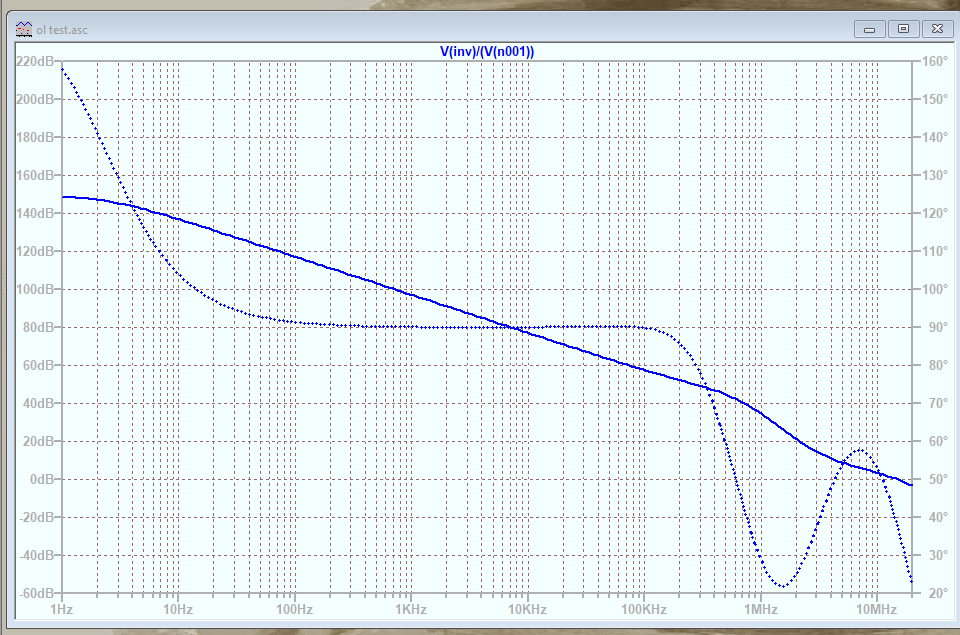Click the 20dB magnitude axis label
Viewport: 960px width, 635px height.
(x=39, y=441)
